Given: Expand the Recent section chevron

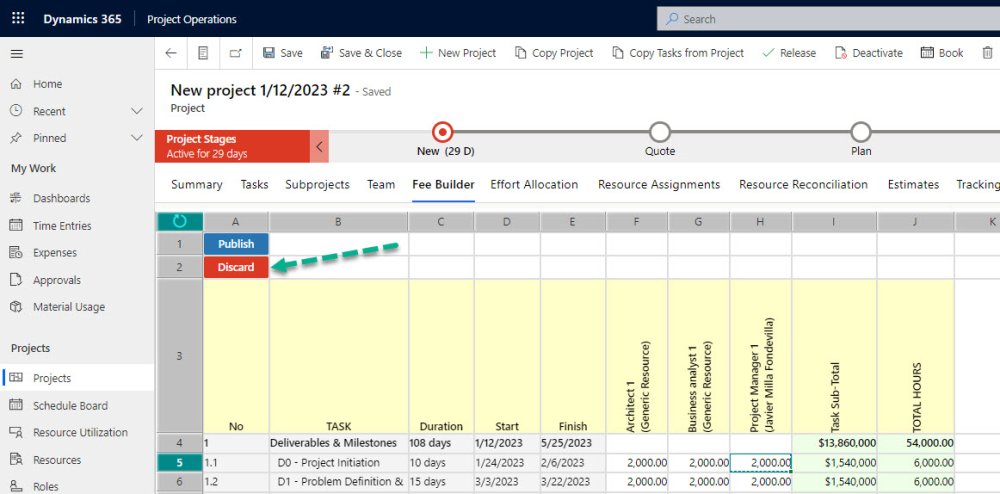Looking at the screenshot, I should point(136,111).
